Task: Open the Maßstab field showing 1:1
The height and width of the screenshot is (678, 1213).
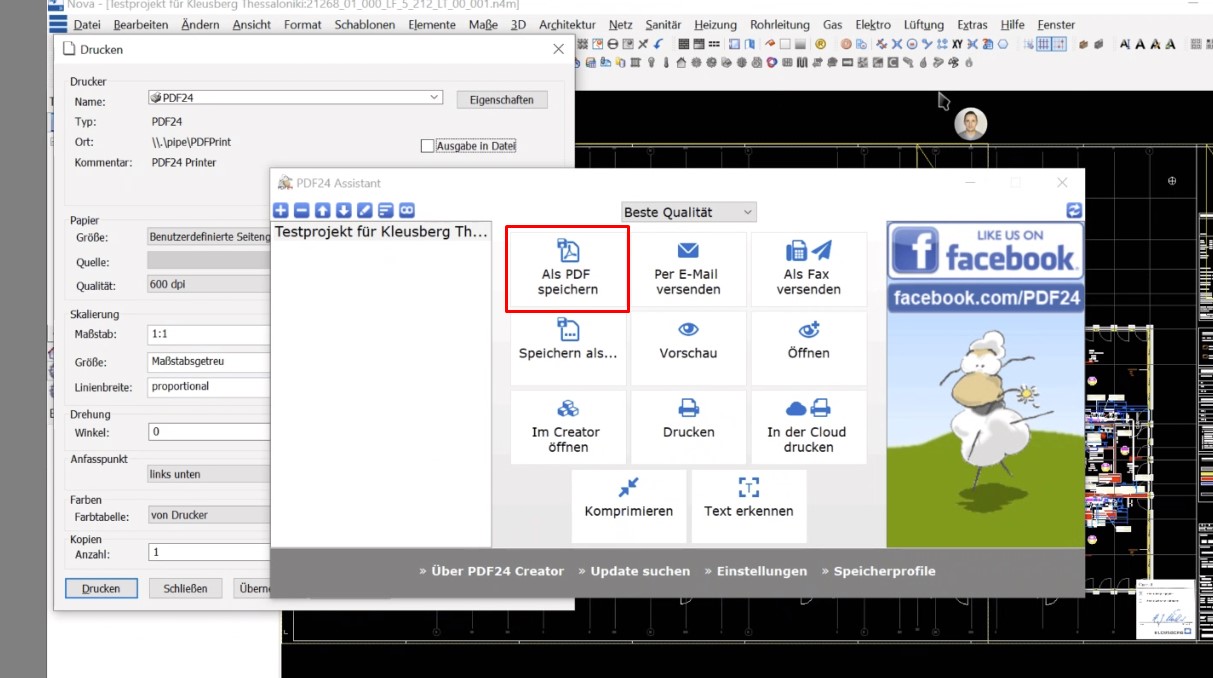Action: pyautogui.click(x=209, y=333)
